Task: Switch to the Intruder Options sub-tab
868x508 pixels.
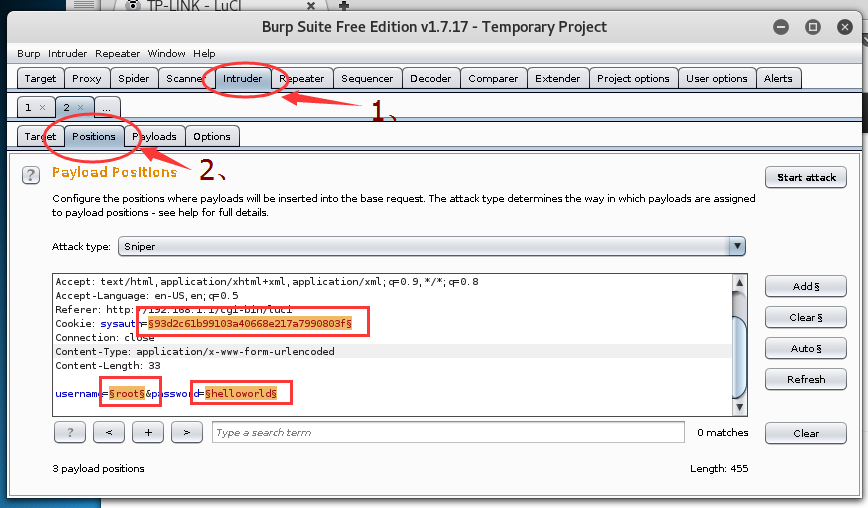Action: click(212, 137)
